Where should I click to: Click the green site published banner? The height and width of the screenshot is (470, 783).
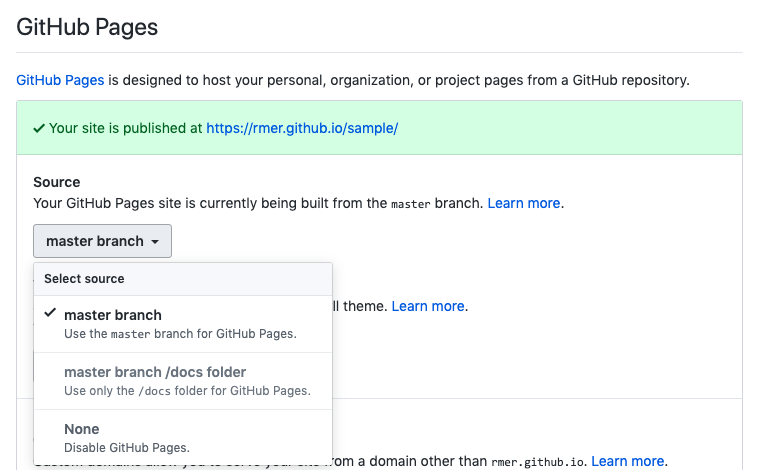tap(380, 128)
